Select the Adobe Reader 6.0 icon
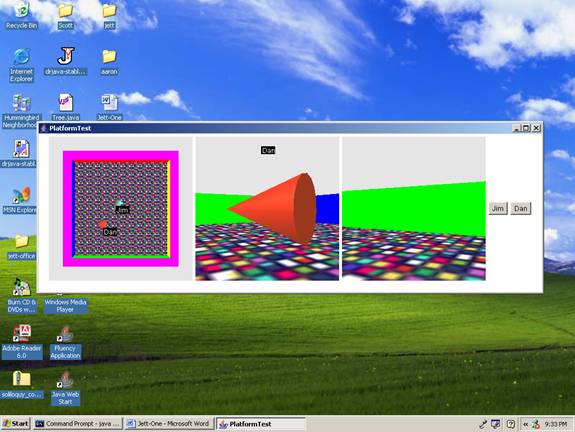 (x=22, y=342)
